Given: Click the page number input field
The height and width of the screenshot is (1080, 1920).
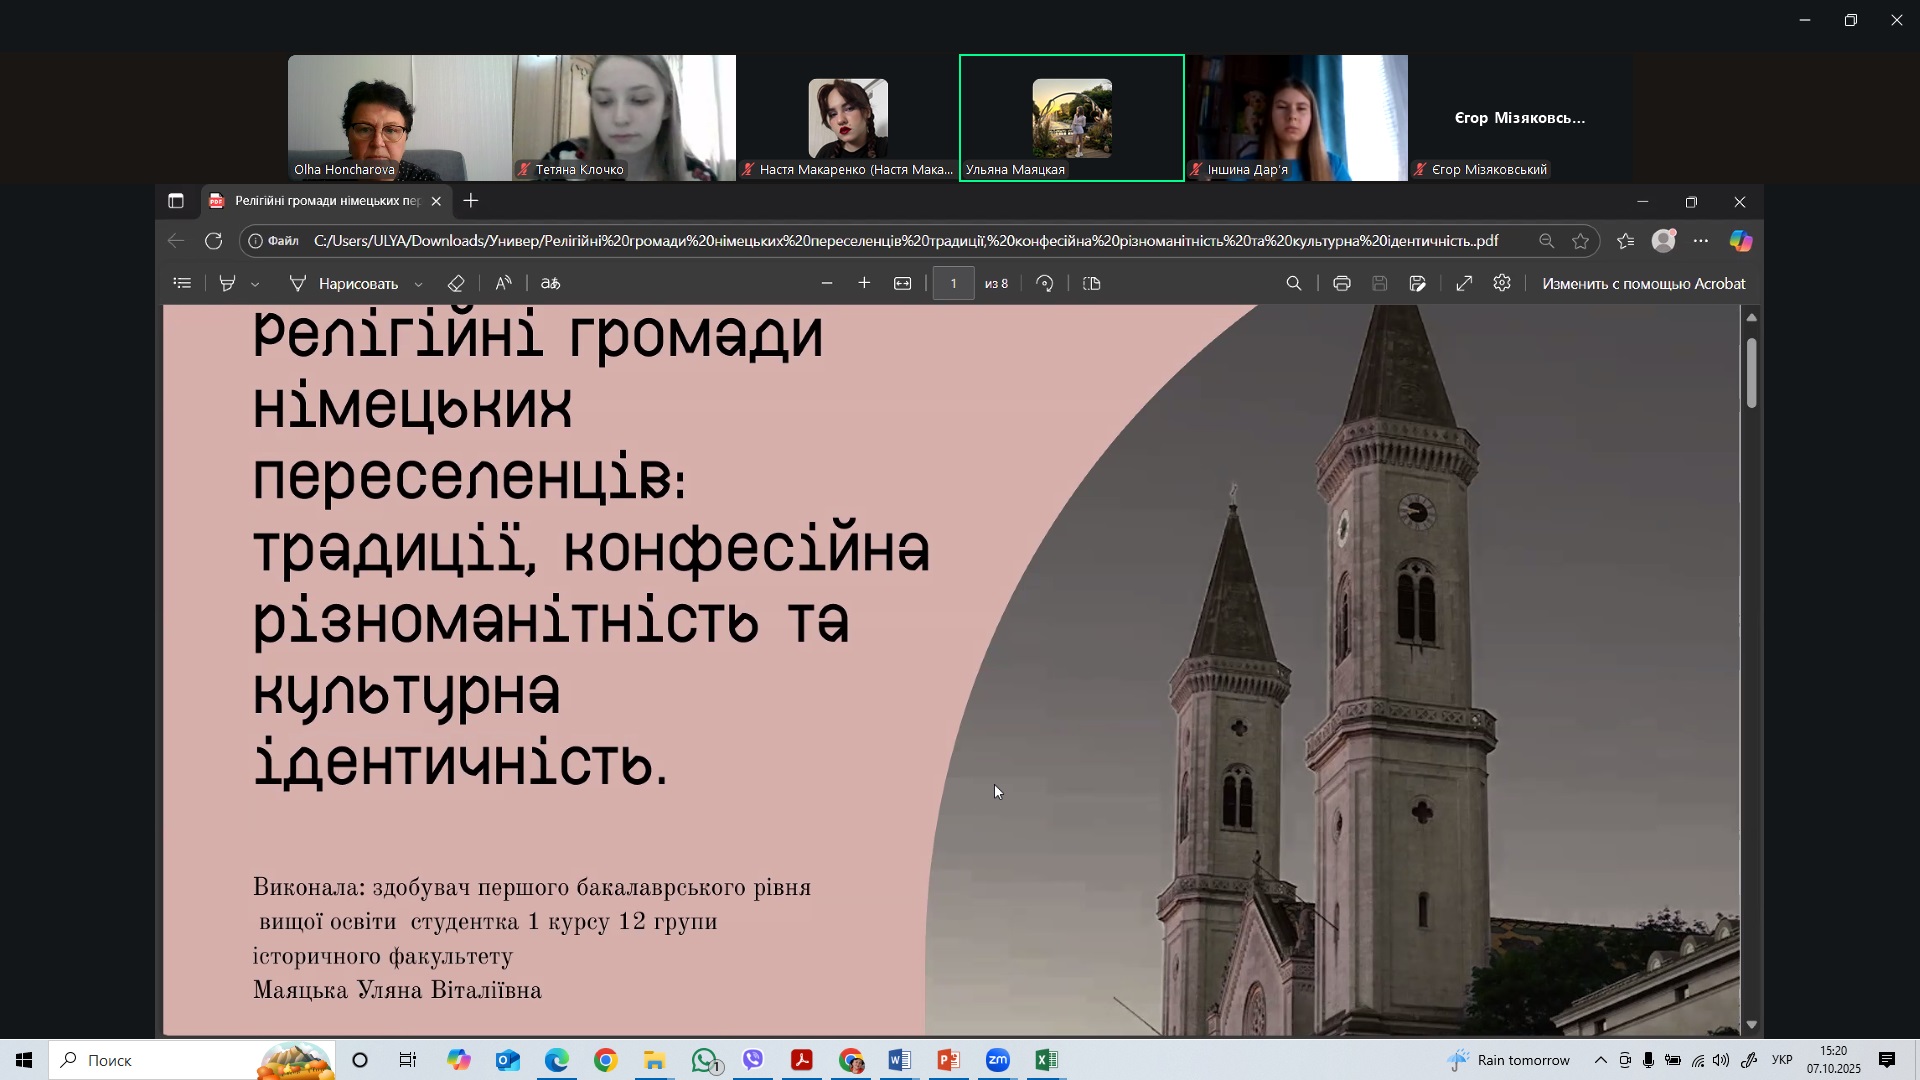Looking at the screenshot, I should coord(953,284).
